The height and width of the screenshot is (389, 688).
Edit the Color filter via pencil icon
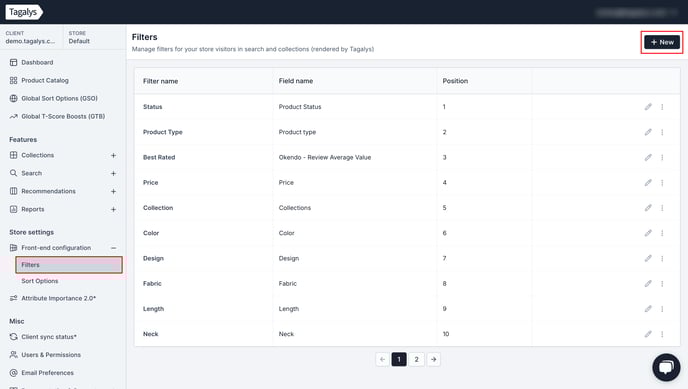pyautogui.click(x=648, y=233)
